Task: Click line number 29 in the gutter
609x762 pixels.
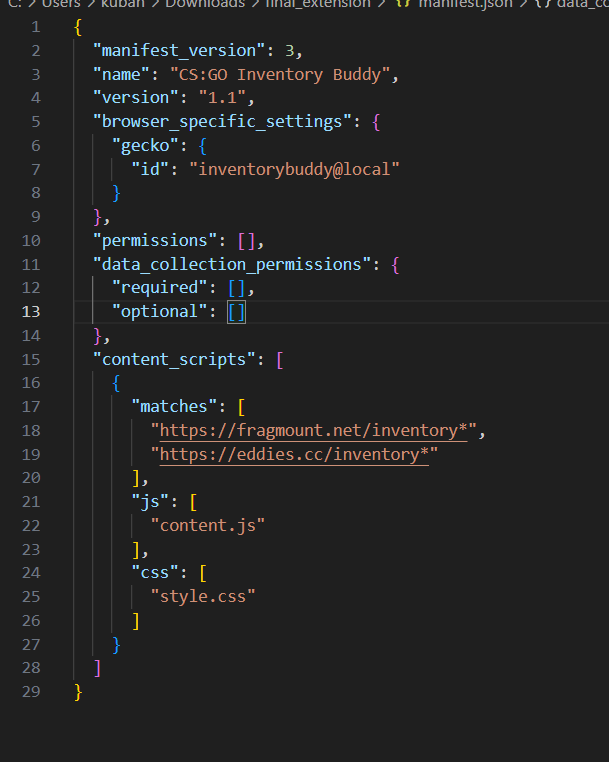Action: click(31, 692)
